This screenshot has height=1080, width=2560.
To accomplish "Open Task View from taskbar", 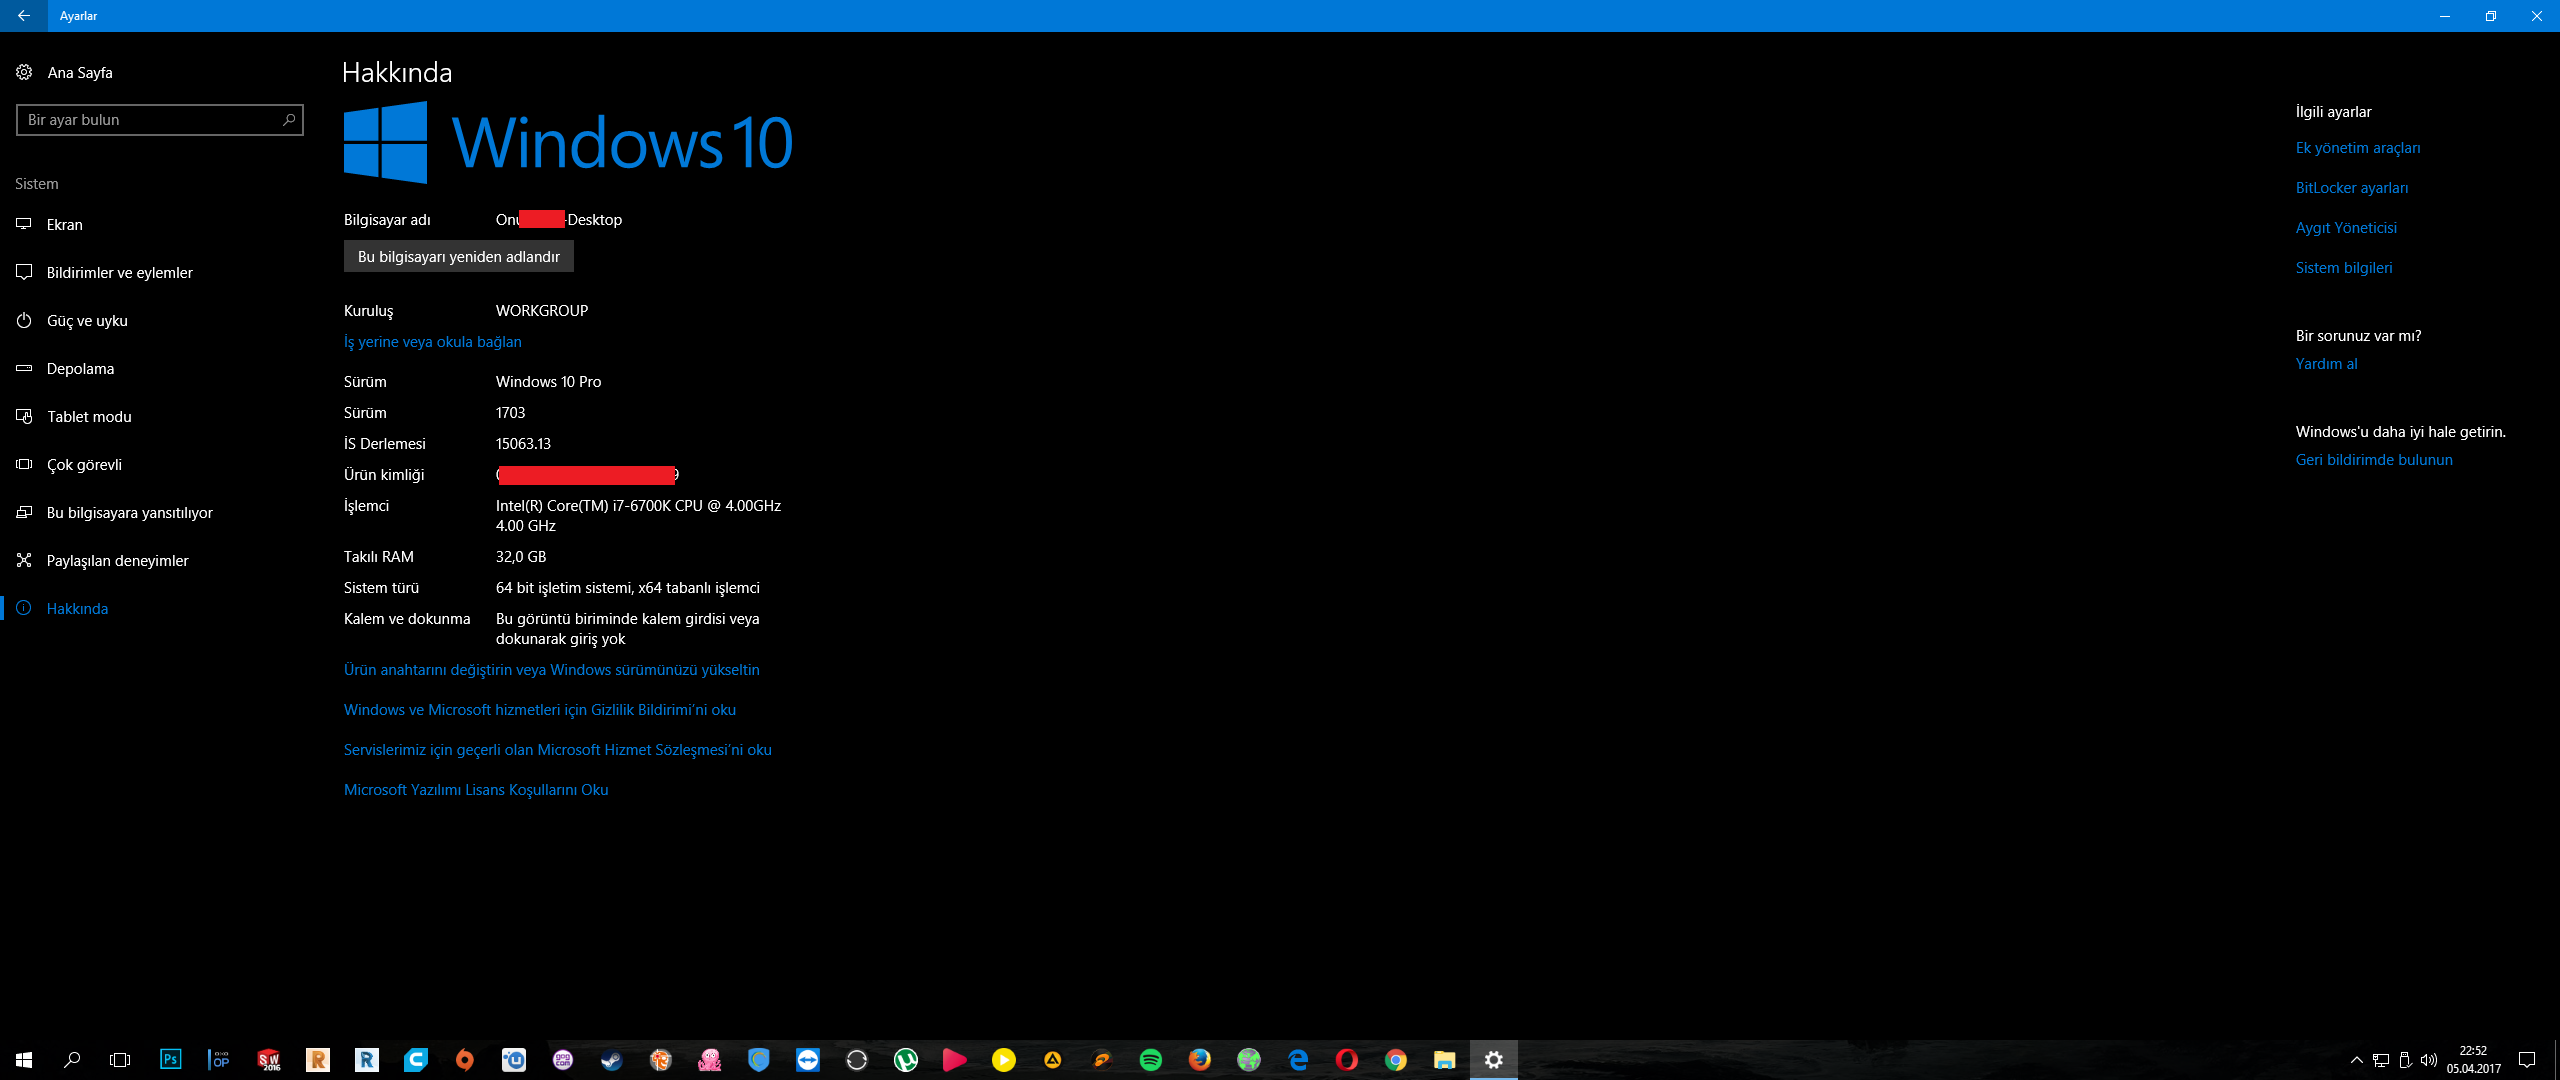I will click(x=120, y=1060).
